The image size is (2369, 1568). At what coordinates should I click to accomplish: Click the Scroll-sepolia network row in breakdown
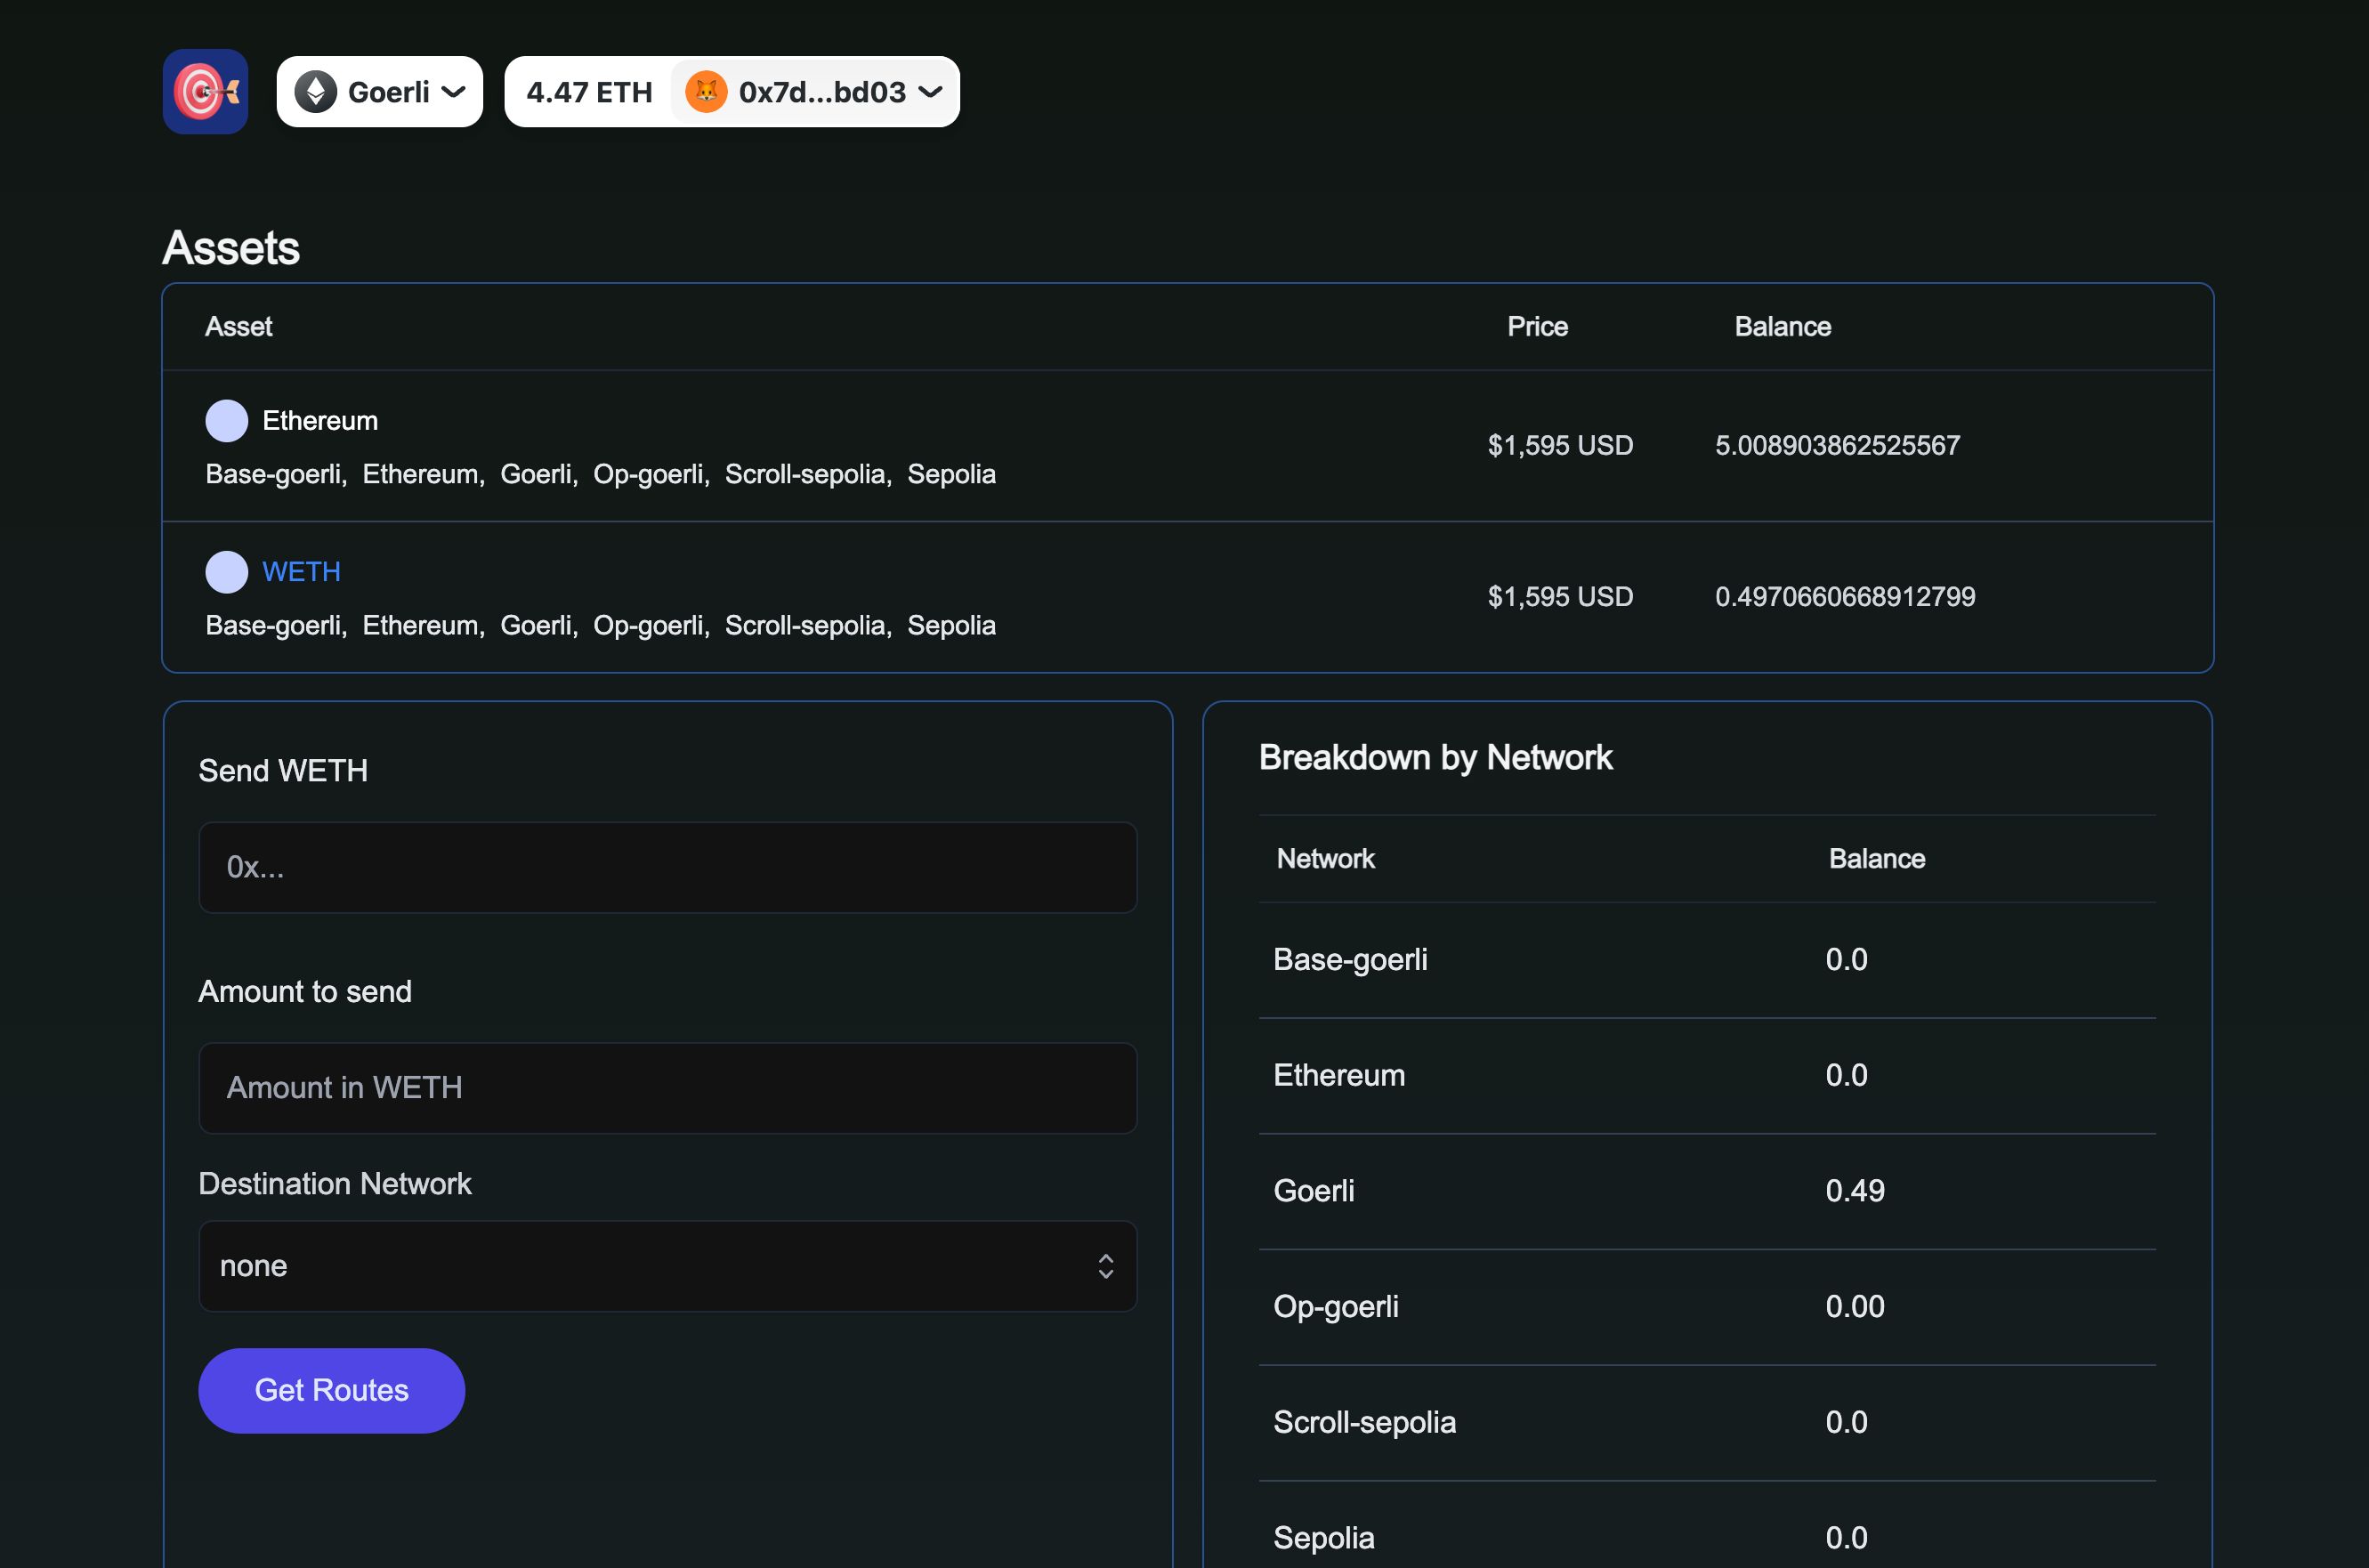[x=1707, y=1423]
